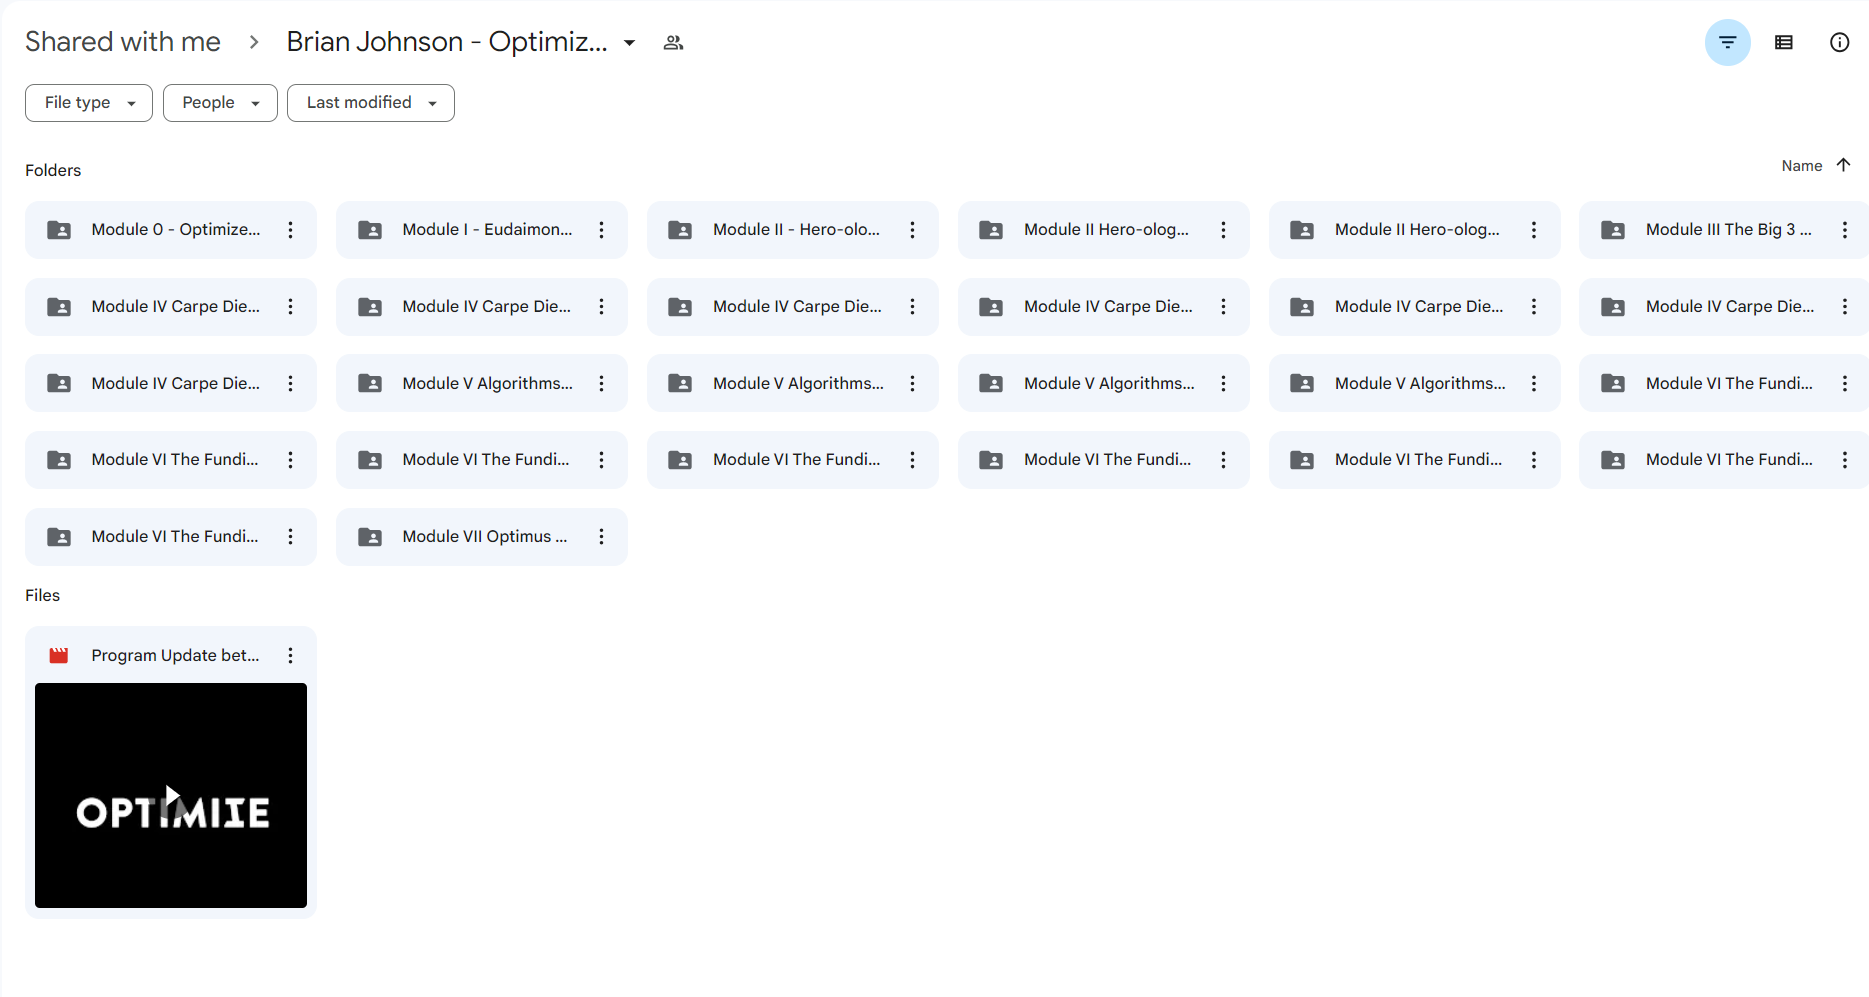Viewport: 1869px width, 997px height.
Task: Select the Program Update video file name
Action: (175, 656)
